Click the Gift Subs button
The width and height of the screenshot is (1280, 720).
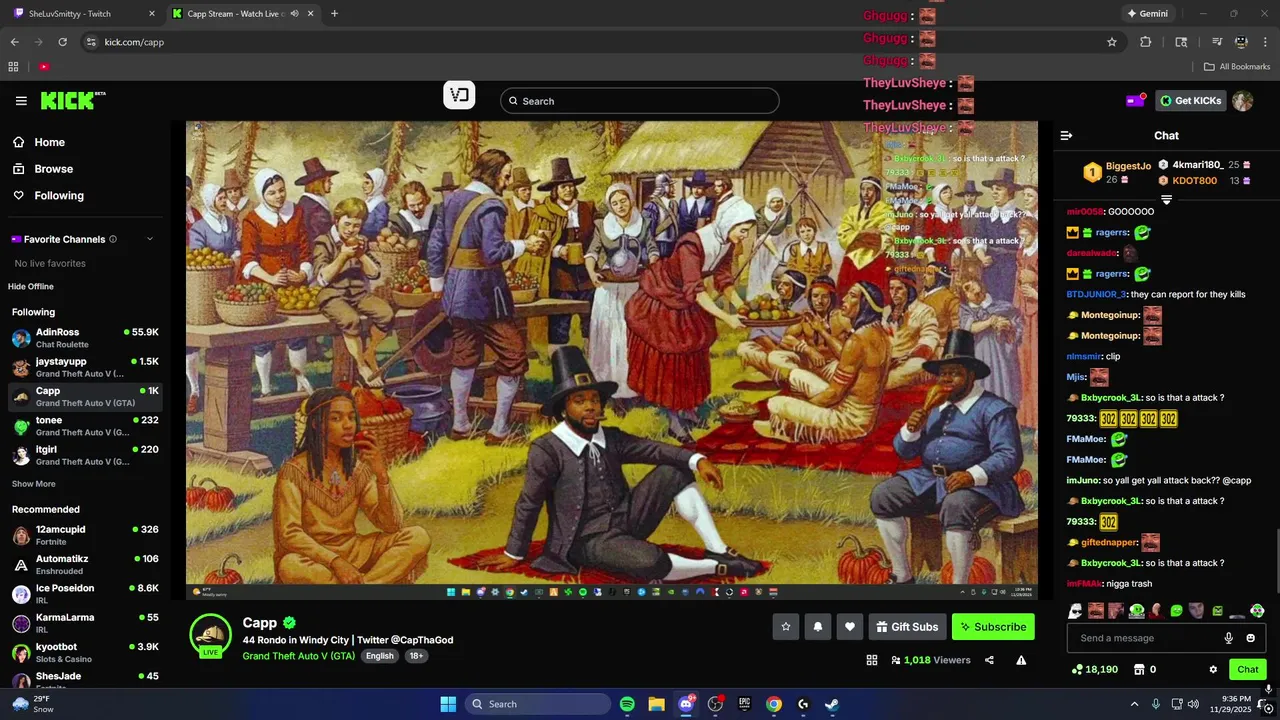click(x=907, y=627)
